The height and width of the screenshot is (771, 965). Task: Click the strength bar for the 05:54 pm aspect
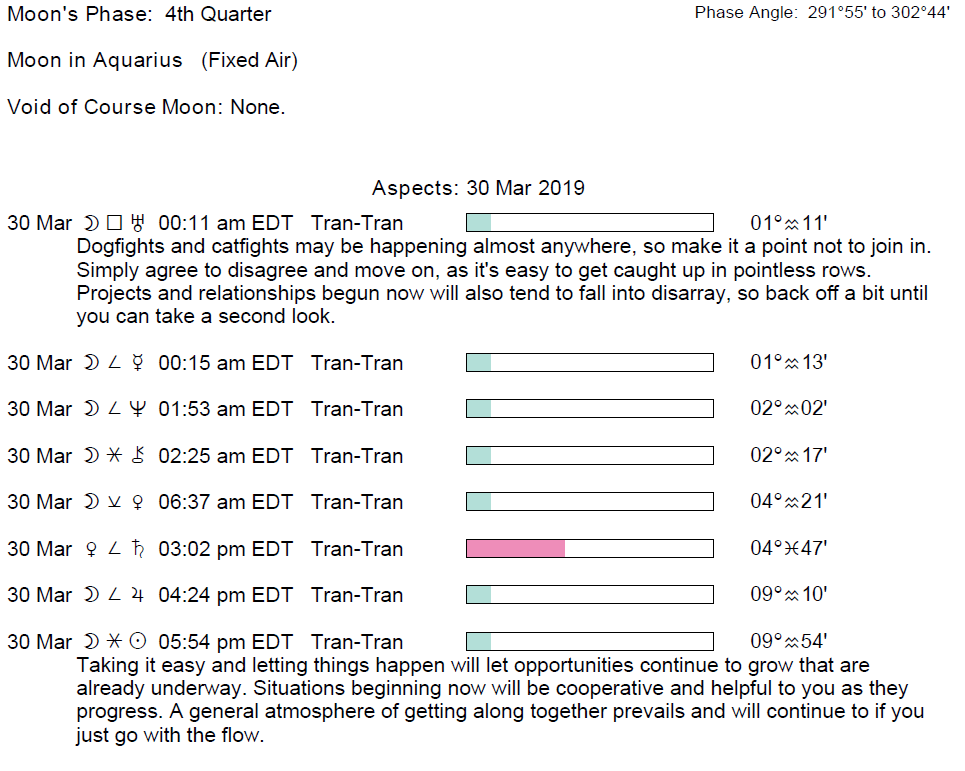tap(589, 642)
